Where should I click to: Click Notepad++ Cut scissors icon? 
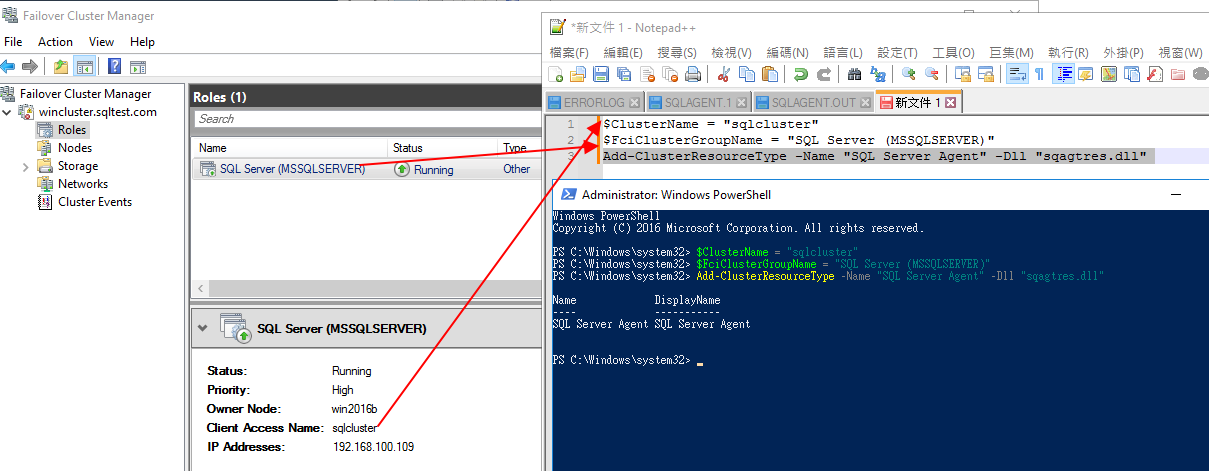coord(724,74)
